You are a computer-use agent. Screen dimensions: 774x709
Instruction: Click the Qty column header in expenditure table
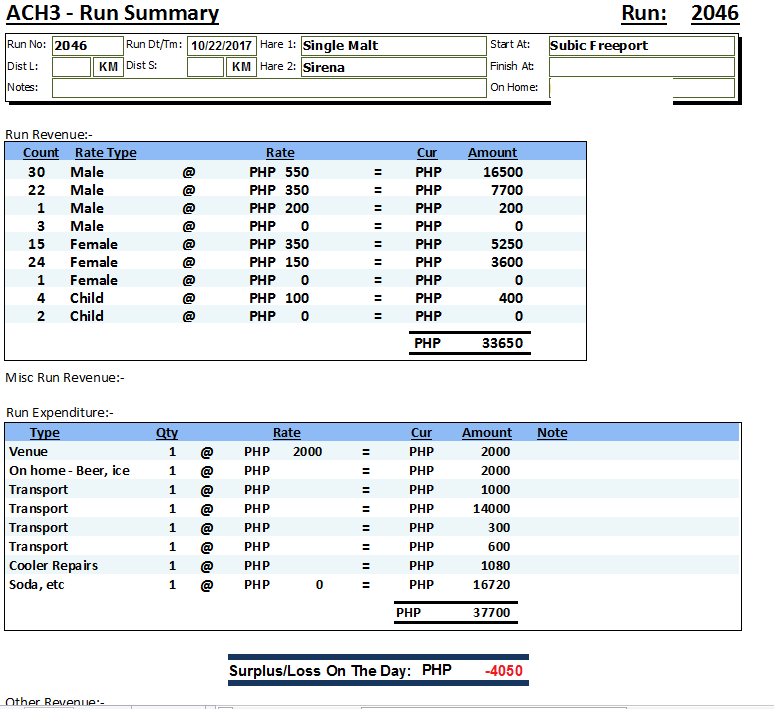(167, 433)
